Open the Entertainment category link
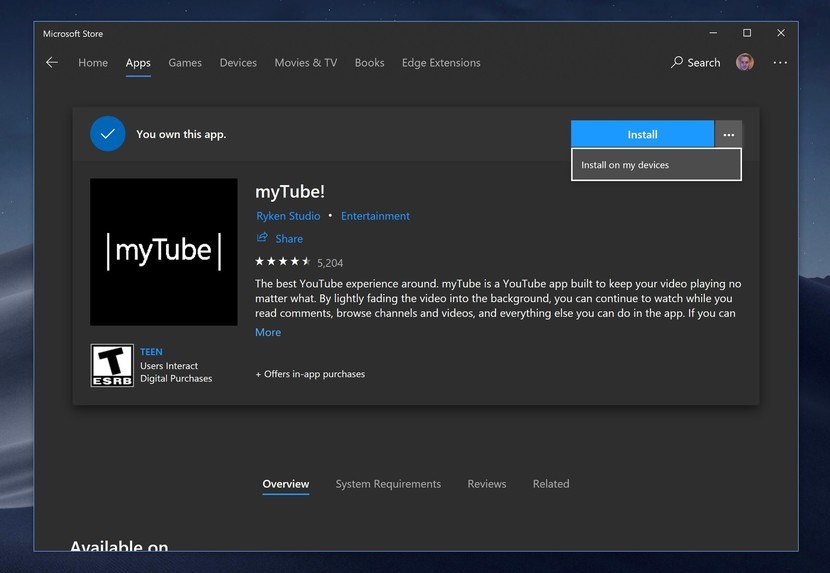This screenshot has width=830, height=573. (x=375, y=216)
